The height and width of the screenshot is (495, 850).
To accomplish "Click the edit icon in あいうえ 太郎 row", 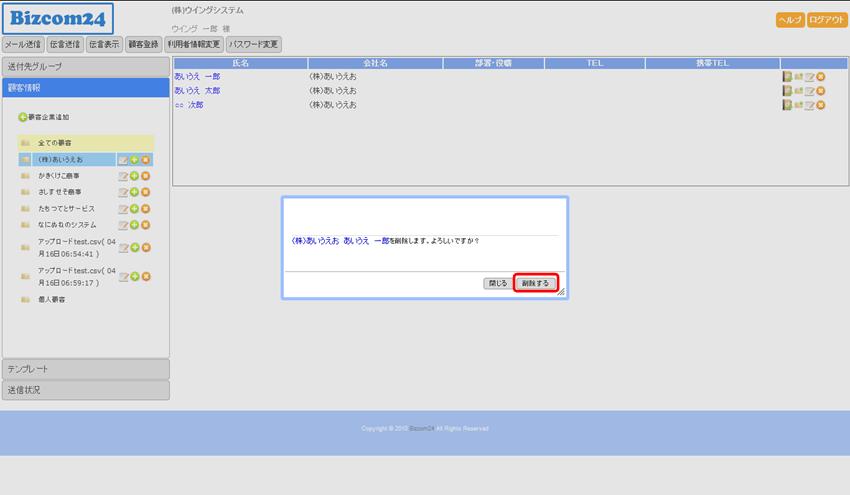I will pos(809,91).
